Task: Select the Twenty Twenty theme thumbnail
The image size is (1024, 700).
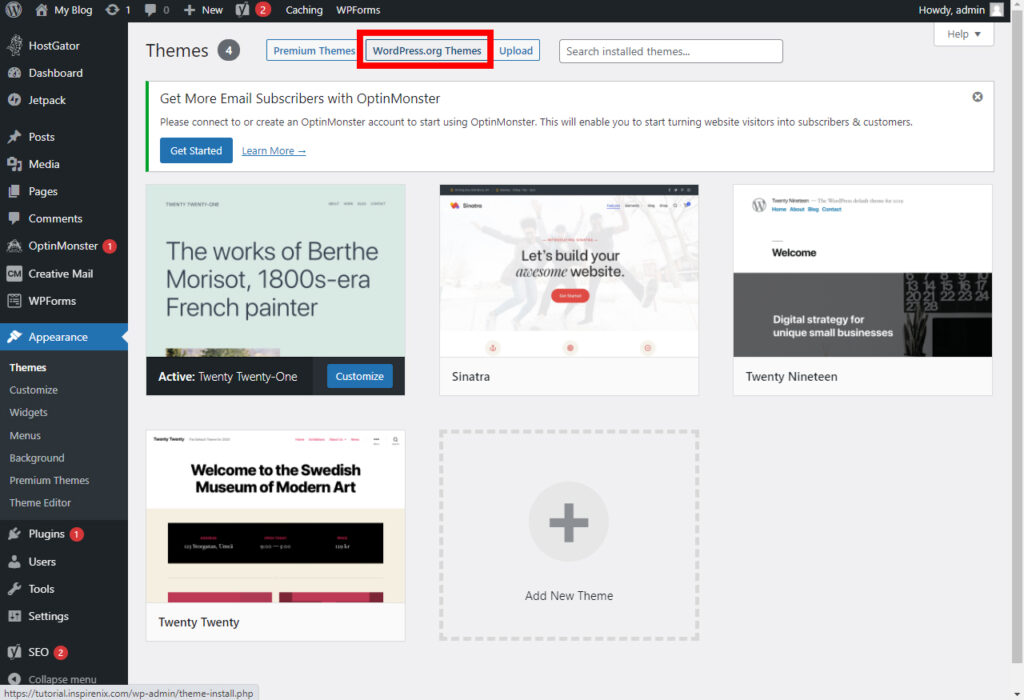Action: pyautogui.click(x=276, y=517)
